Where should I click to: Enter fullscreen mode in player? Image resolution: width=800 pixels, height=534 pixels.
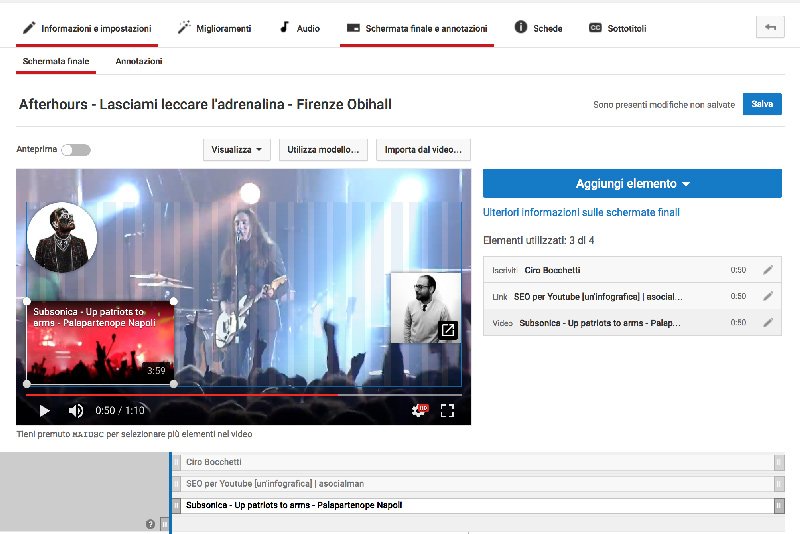(x=447, y=411)
